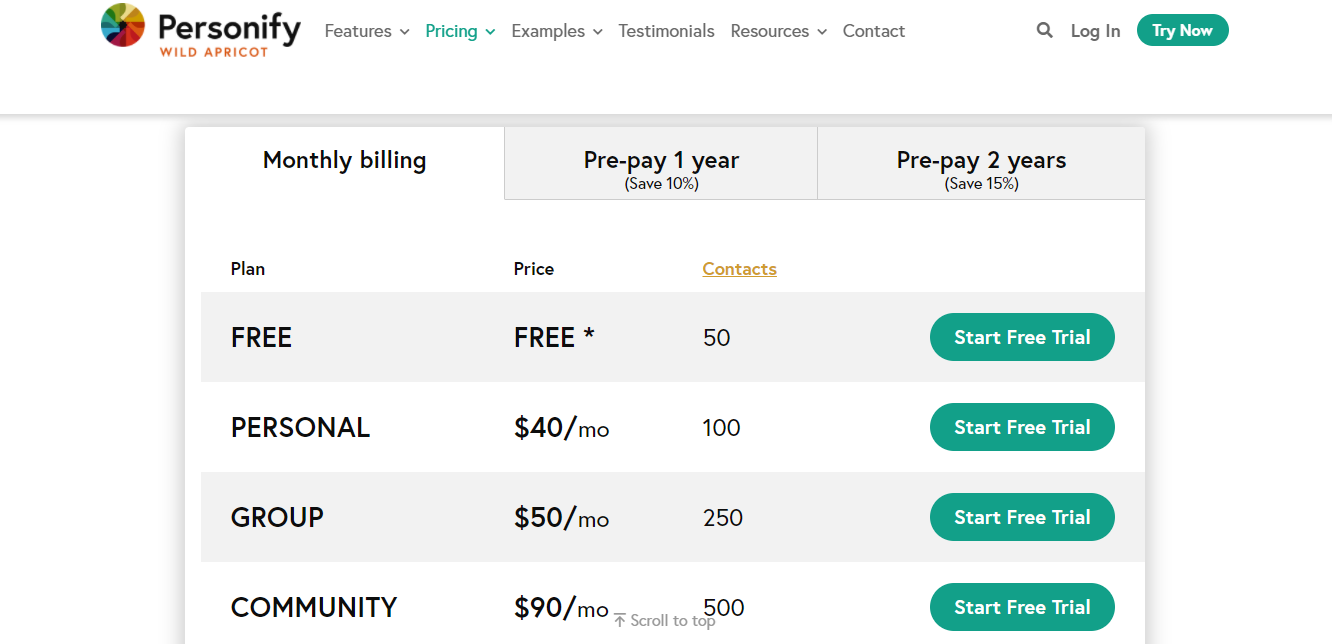Expand the Examples dropdown menu
This screenshot has width=1332, height=644.
[x=556, y=31]
